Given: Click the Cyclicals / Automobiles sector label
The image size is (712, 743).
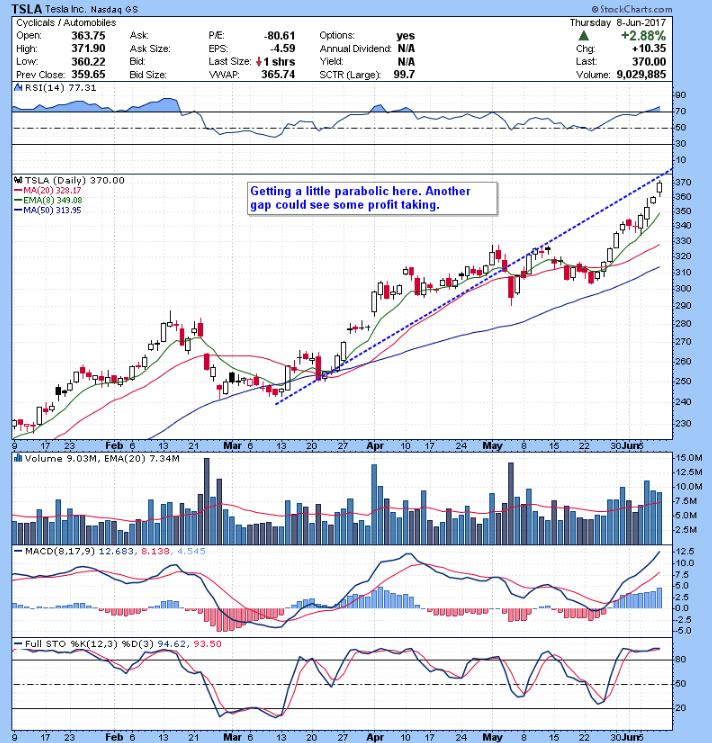Looking at the screenshot, I should tap(62, 21).
